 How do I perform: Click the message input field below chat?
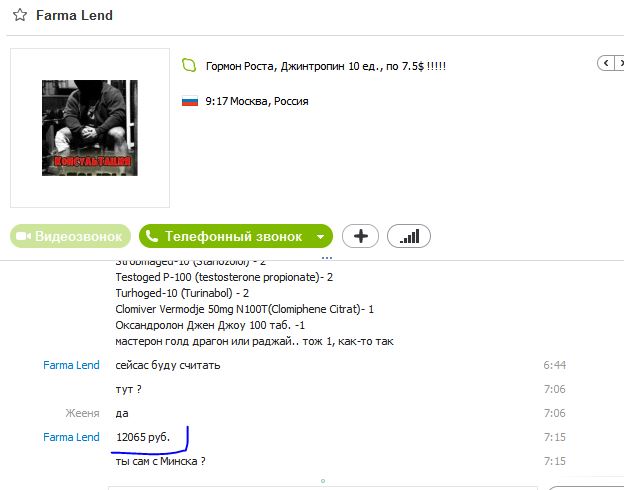click(322, 488)
